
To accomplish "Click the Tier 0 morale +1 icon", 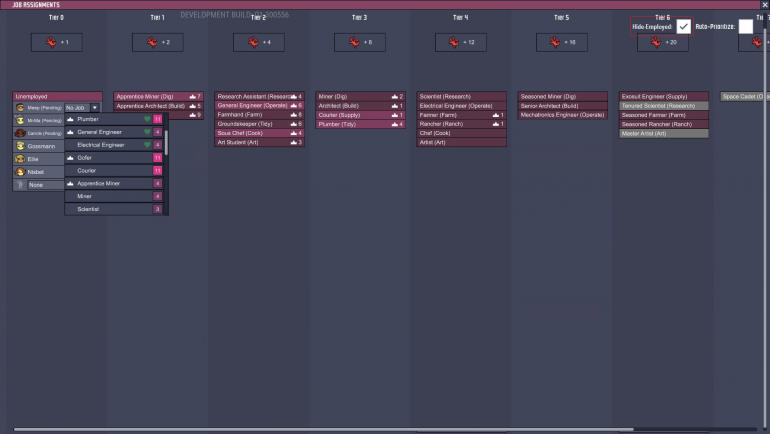I will (x=51, y=42).
